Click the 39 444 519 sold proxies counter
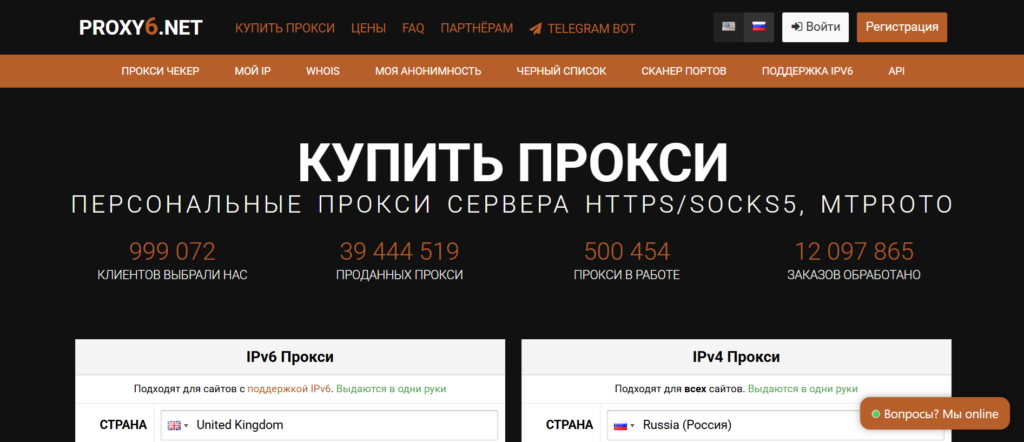Screen dimensions: 1024x442 click(400, 251)
